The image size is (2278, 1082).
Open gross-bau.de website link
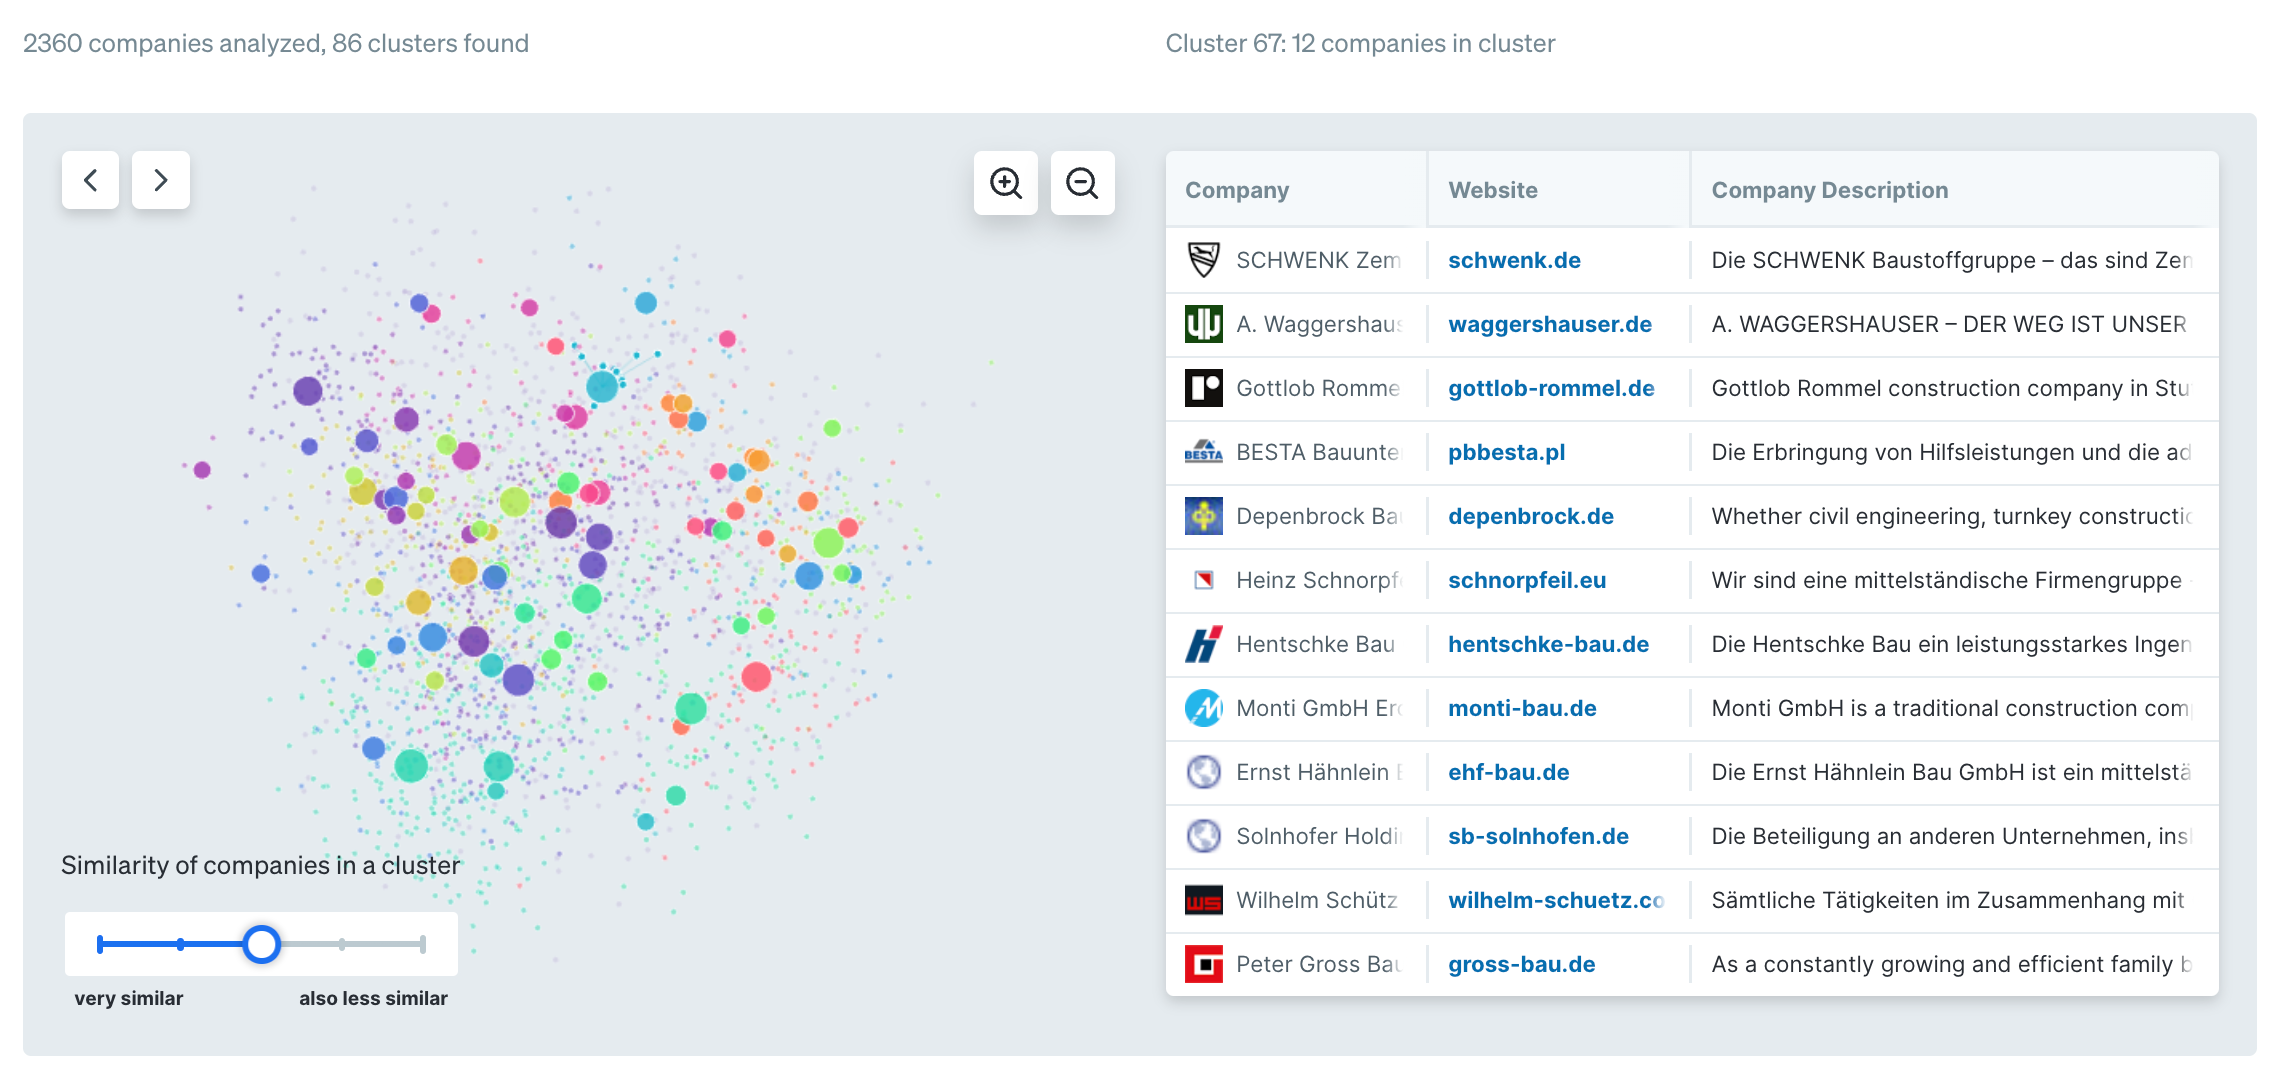tap(1521, 963)
